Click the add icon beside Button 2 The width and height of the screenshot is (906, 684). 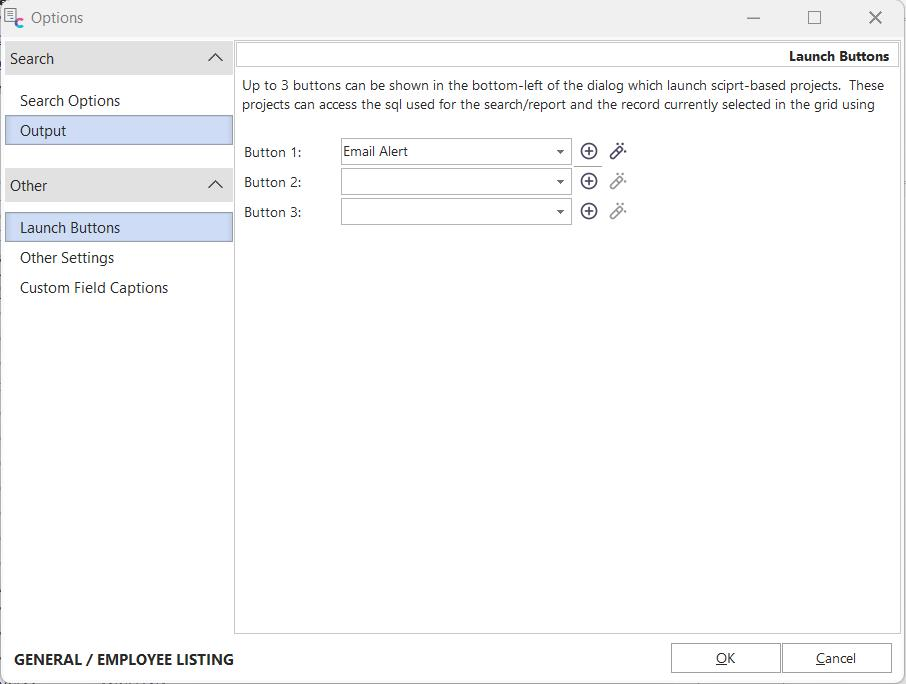point(589,181)
